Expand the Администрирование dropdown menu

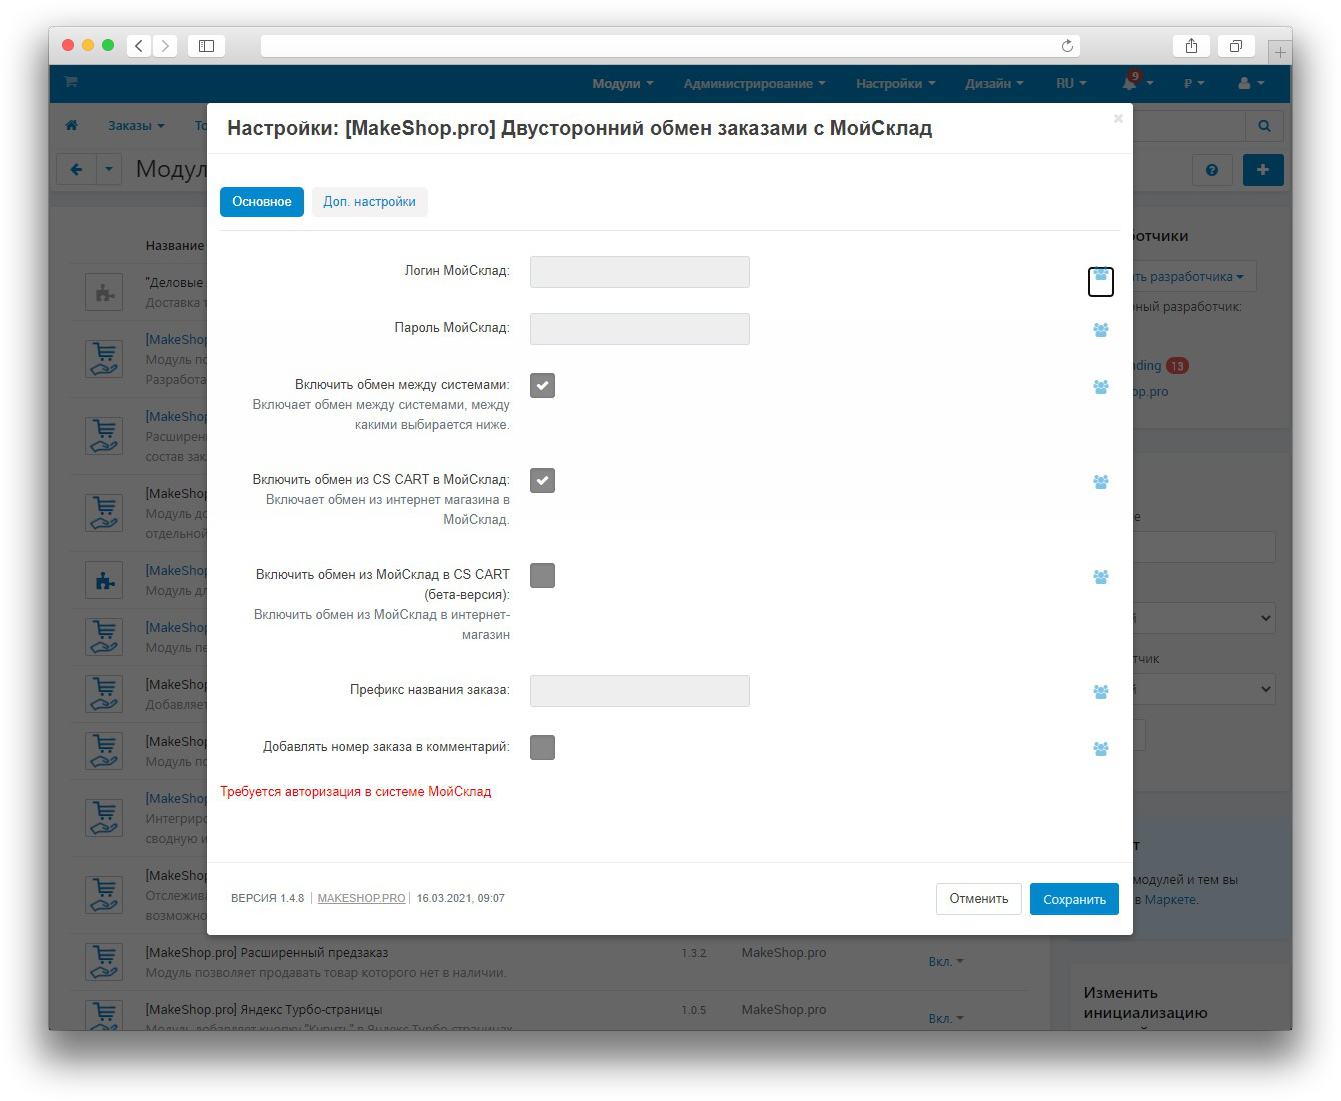tap(754, 84)
